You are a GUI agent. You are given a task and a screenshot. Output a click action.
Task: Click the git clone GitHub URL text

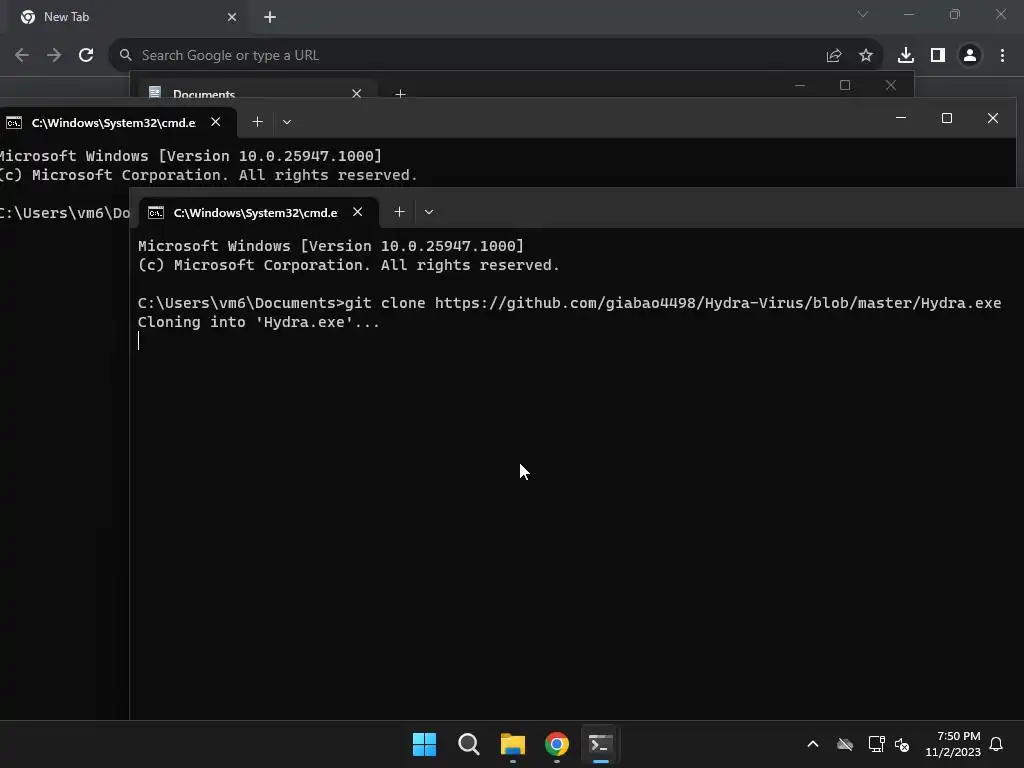pos(718,304)
